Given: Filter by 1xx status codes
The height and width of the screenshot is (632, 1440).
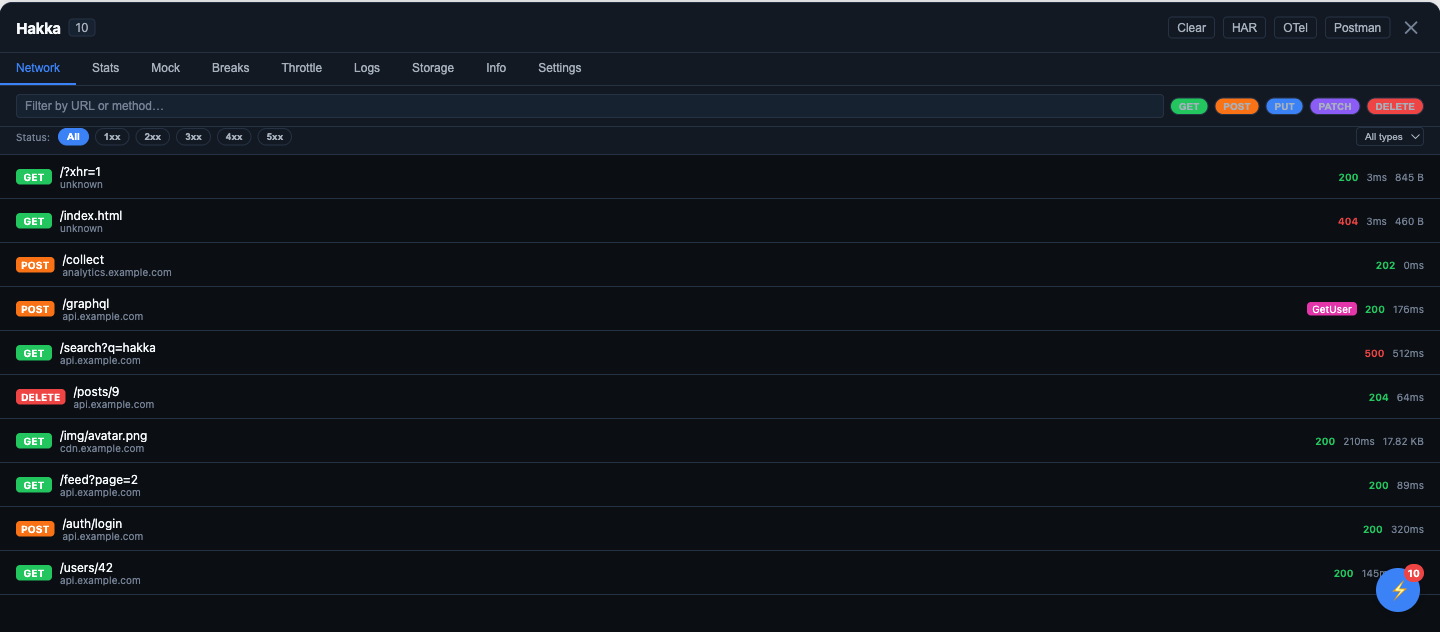Looking at the screenshot, I should 112,137.
